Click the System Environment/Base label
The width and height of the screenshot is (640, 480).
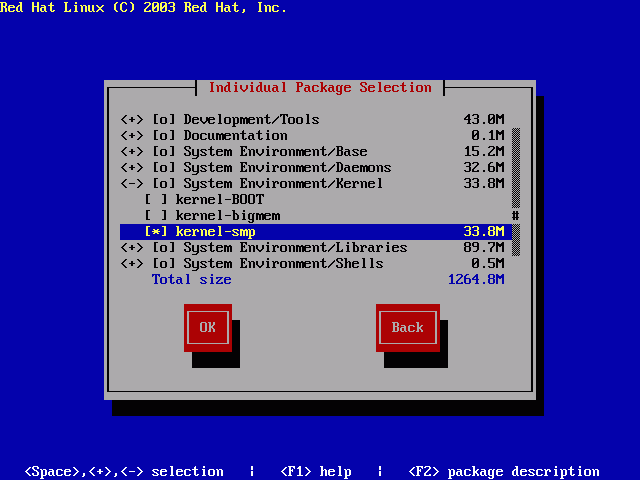click(x=276, y=151)
